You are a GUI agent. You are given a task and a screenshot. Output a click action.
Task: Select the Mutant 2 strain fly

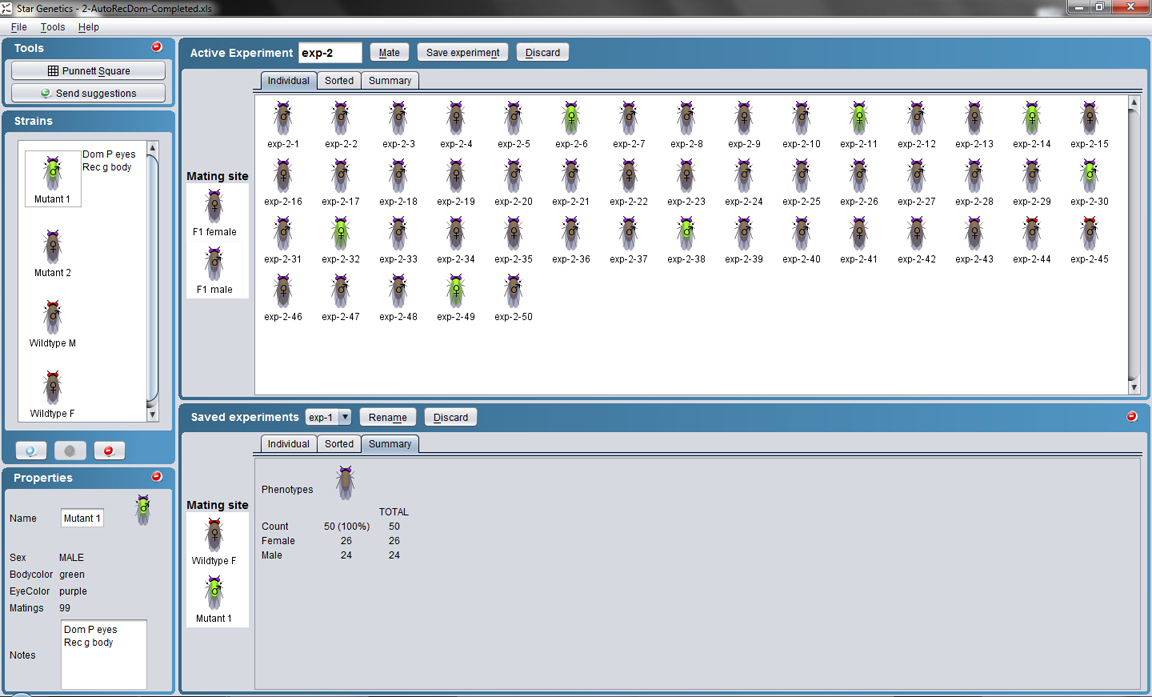[x=52, y=246]
